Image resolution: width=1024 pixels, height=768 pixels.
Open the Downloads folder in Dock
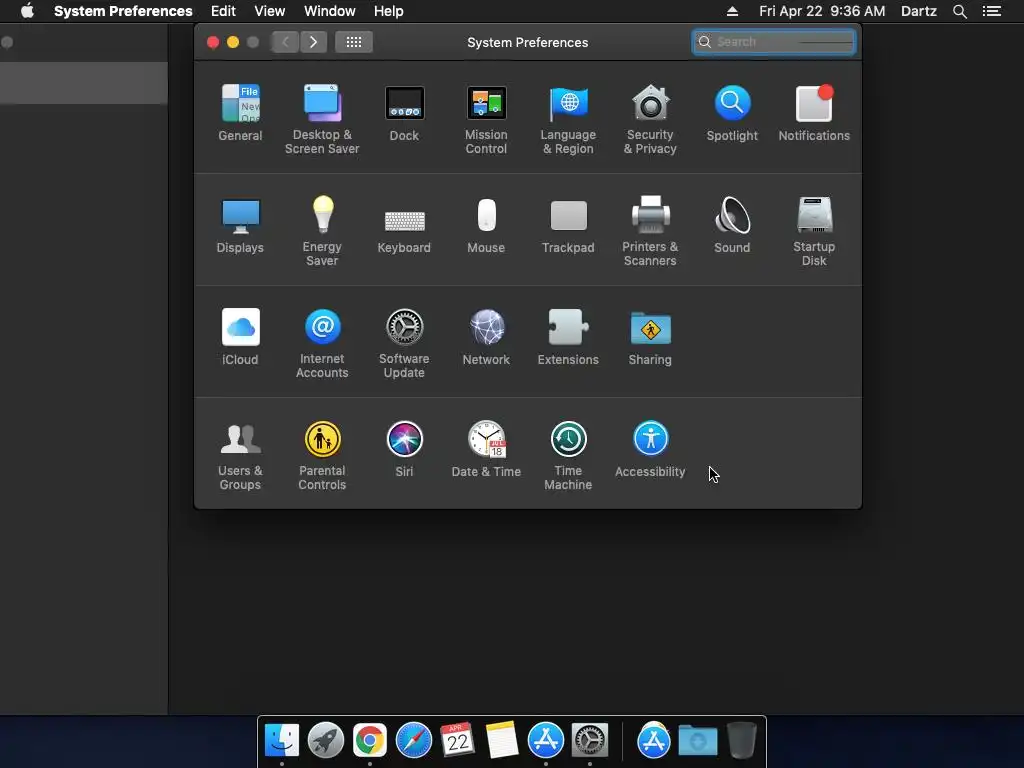(x=697, y=741)
